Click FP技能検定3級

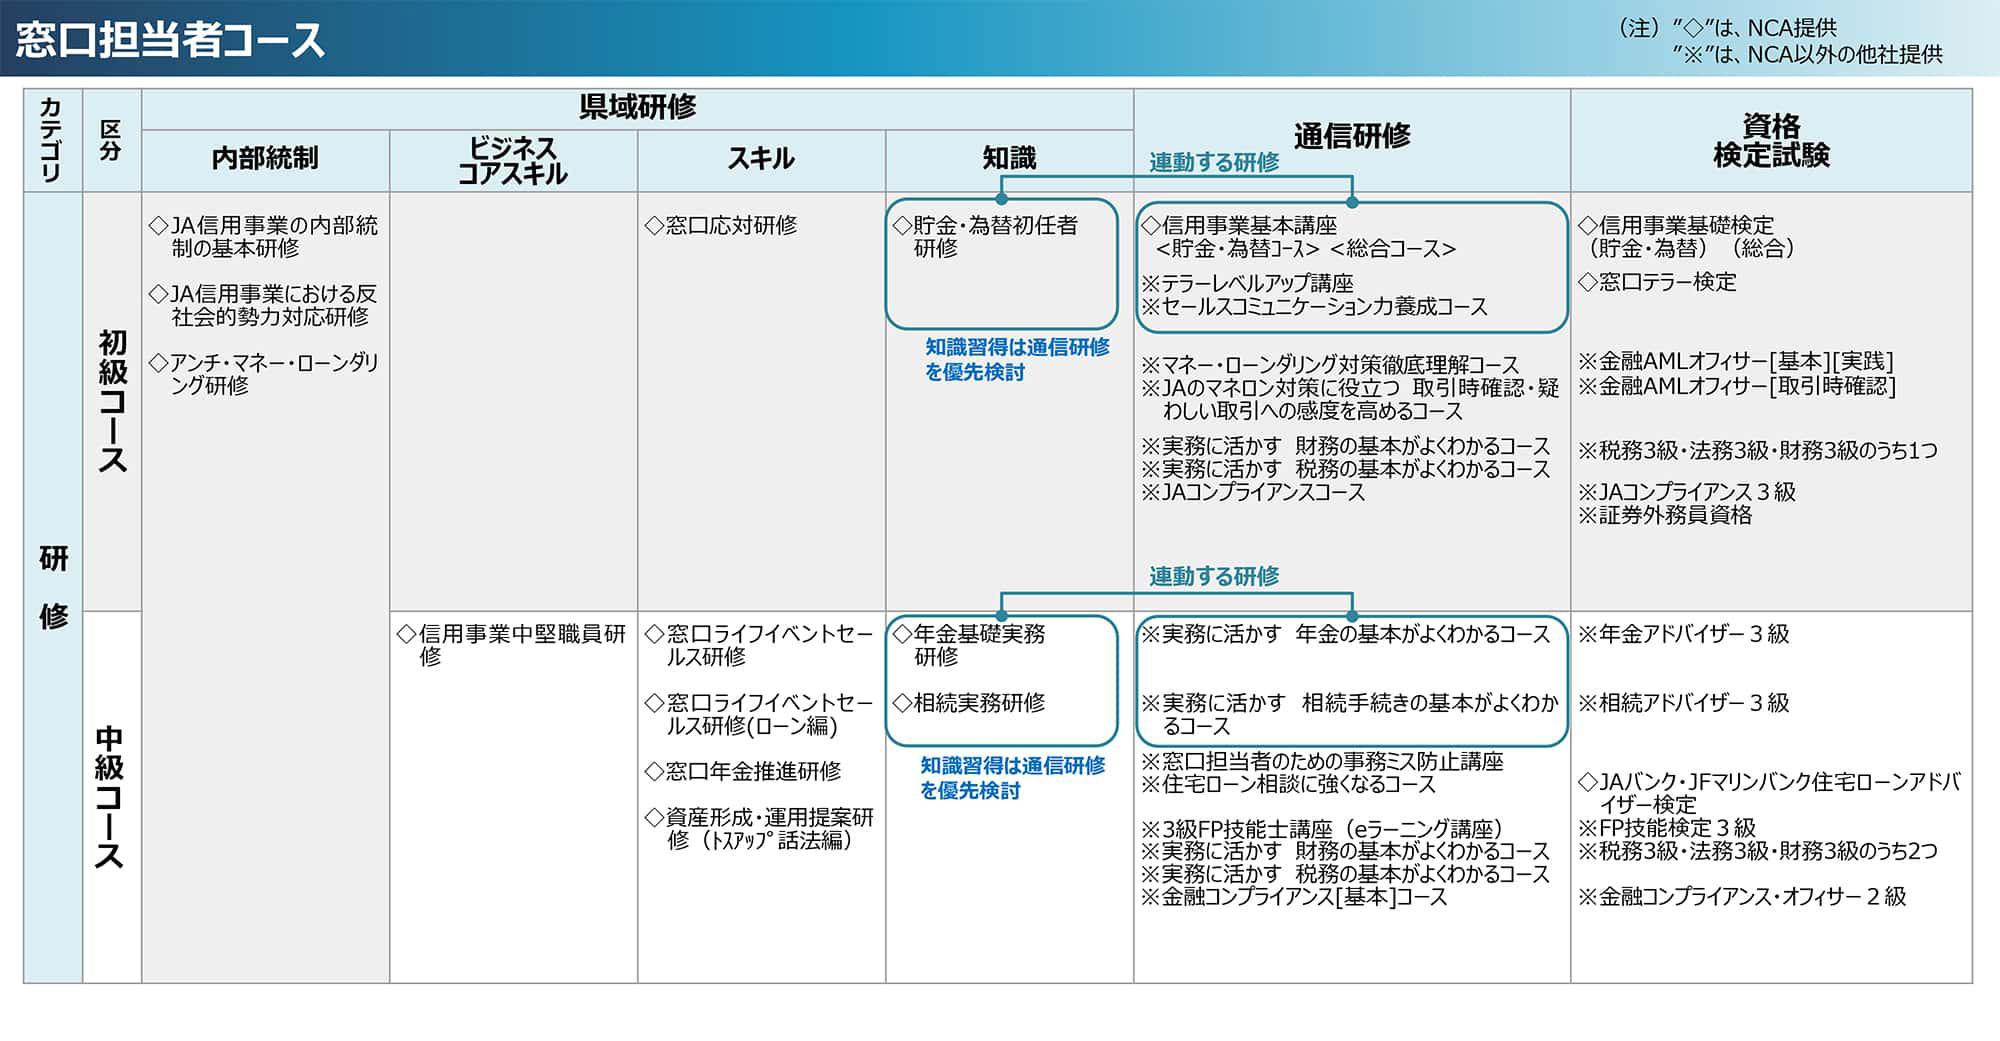[x=1667, y=828]
